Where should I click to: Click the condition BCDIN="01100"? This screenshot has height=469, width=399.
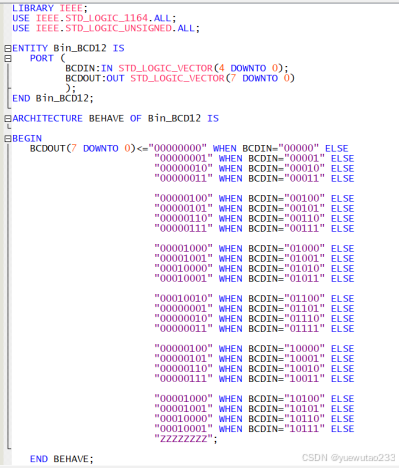click(x=287, y=298)
